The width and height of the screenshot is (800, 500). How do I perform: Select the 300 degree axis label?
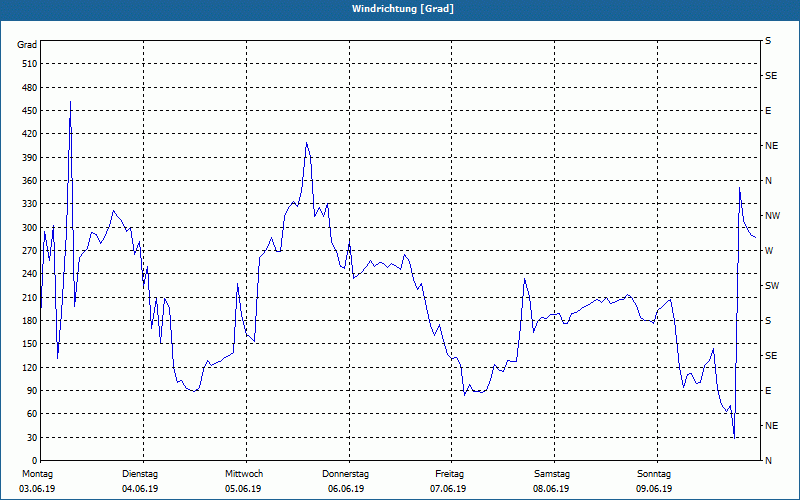[30, 228]
